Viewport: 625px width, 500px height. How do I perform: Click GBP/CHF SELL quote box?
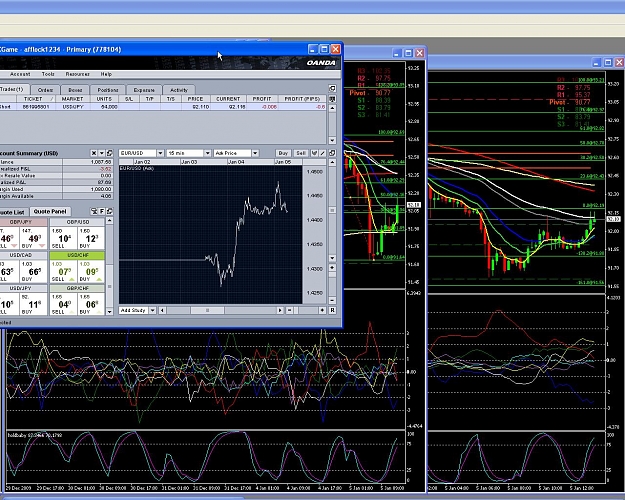point(64,305)
